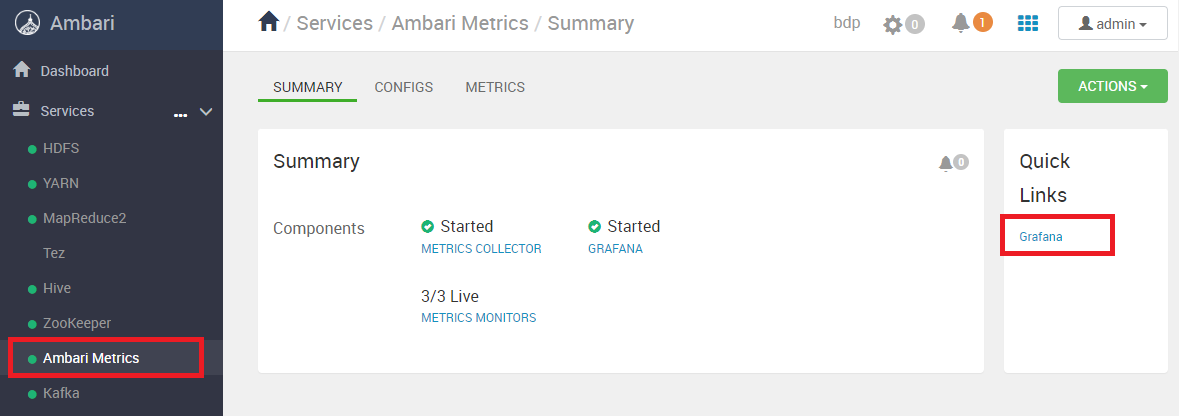Click the Ambari logo icon
The image size is (1179, 416).
[27, 23]
